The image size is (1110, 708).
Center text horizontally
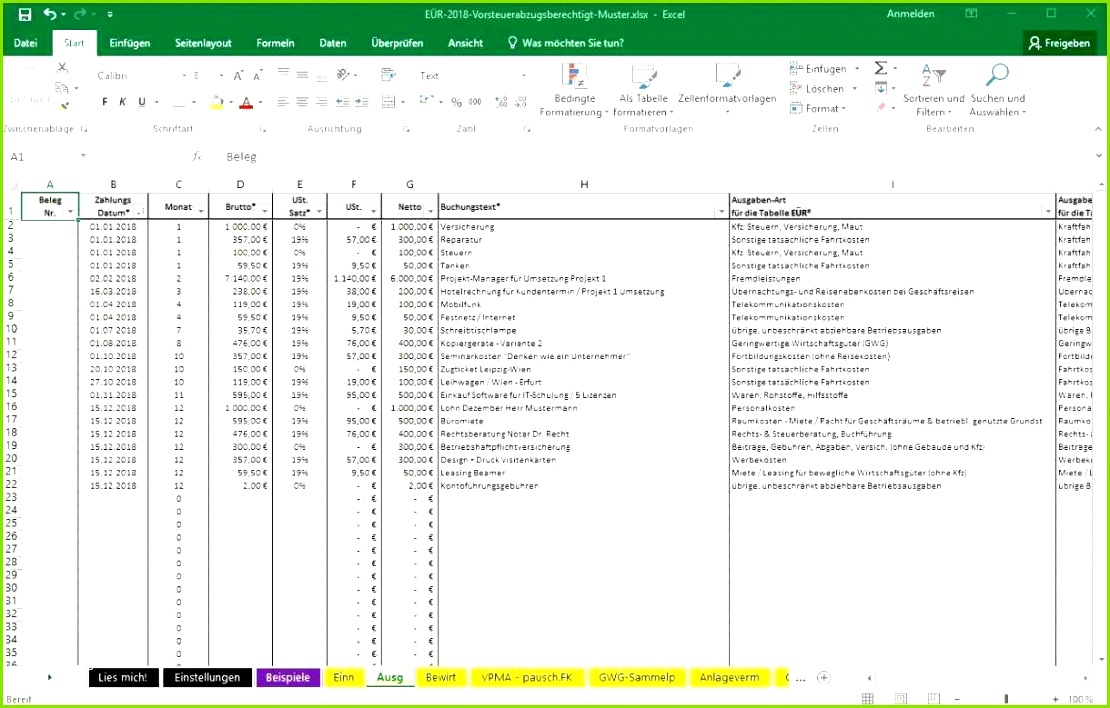pos(302,102)
